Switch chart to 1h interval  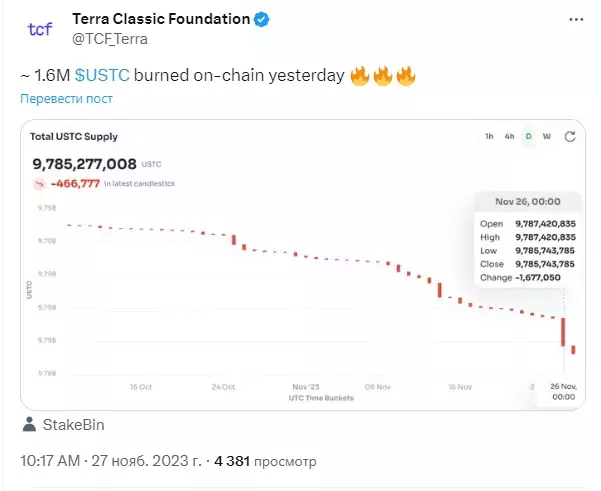point(489,136)
